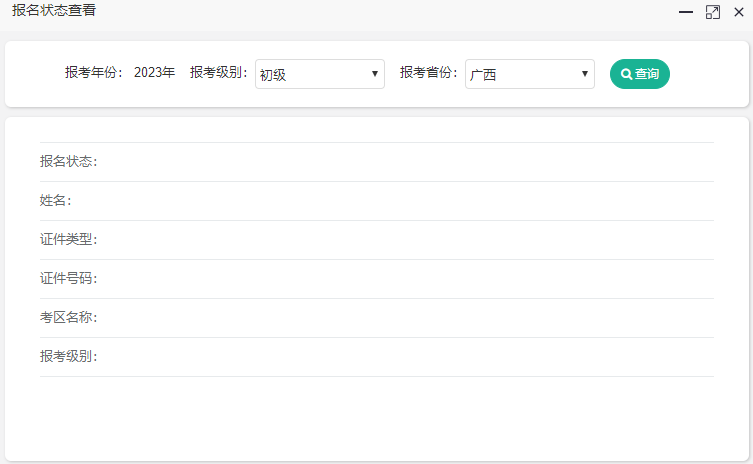Click the 证件类型: row label
753x464 pixels.
coord(69,239)
